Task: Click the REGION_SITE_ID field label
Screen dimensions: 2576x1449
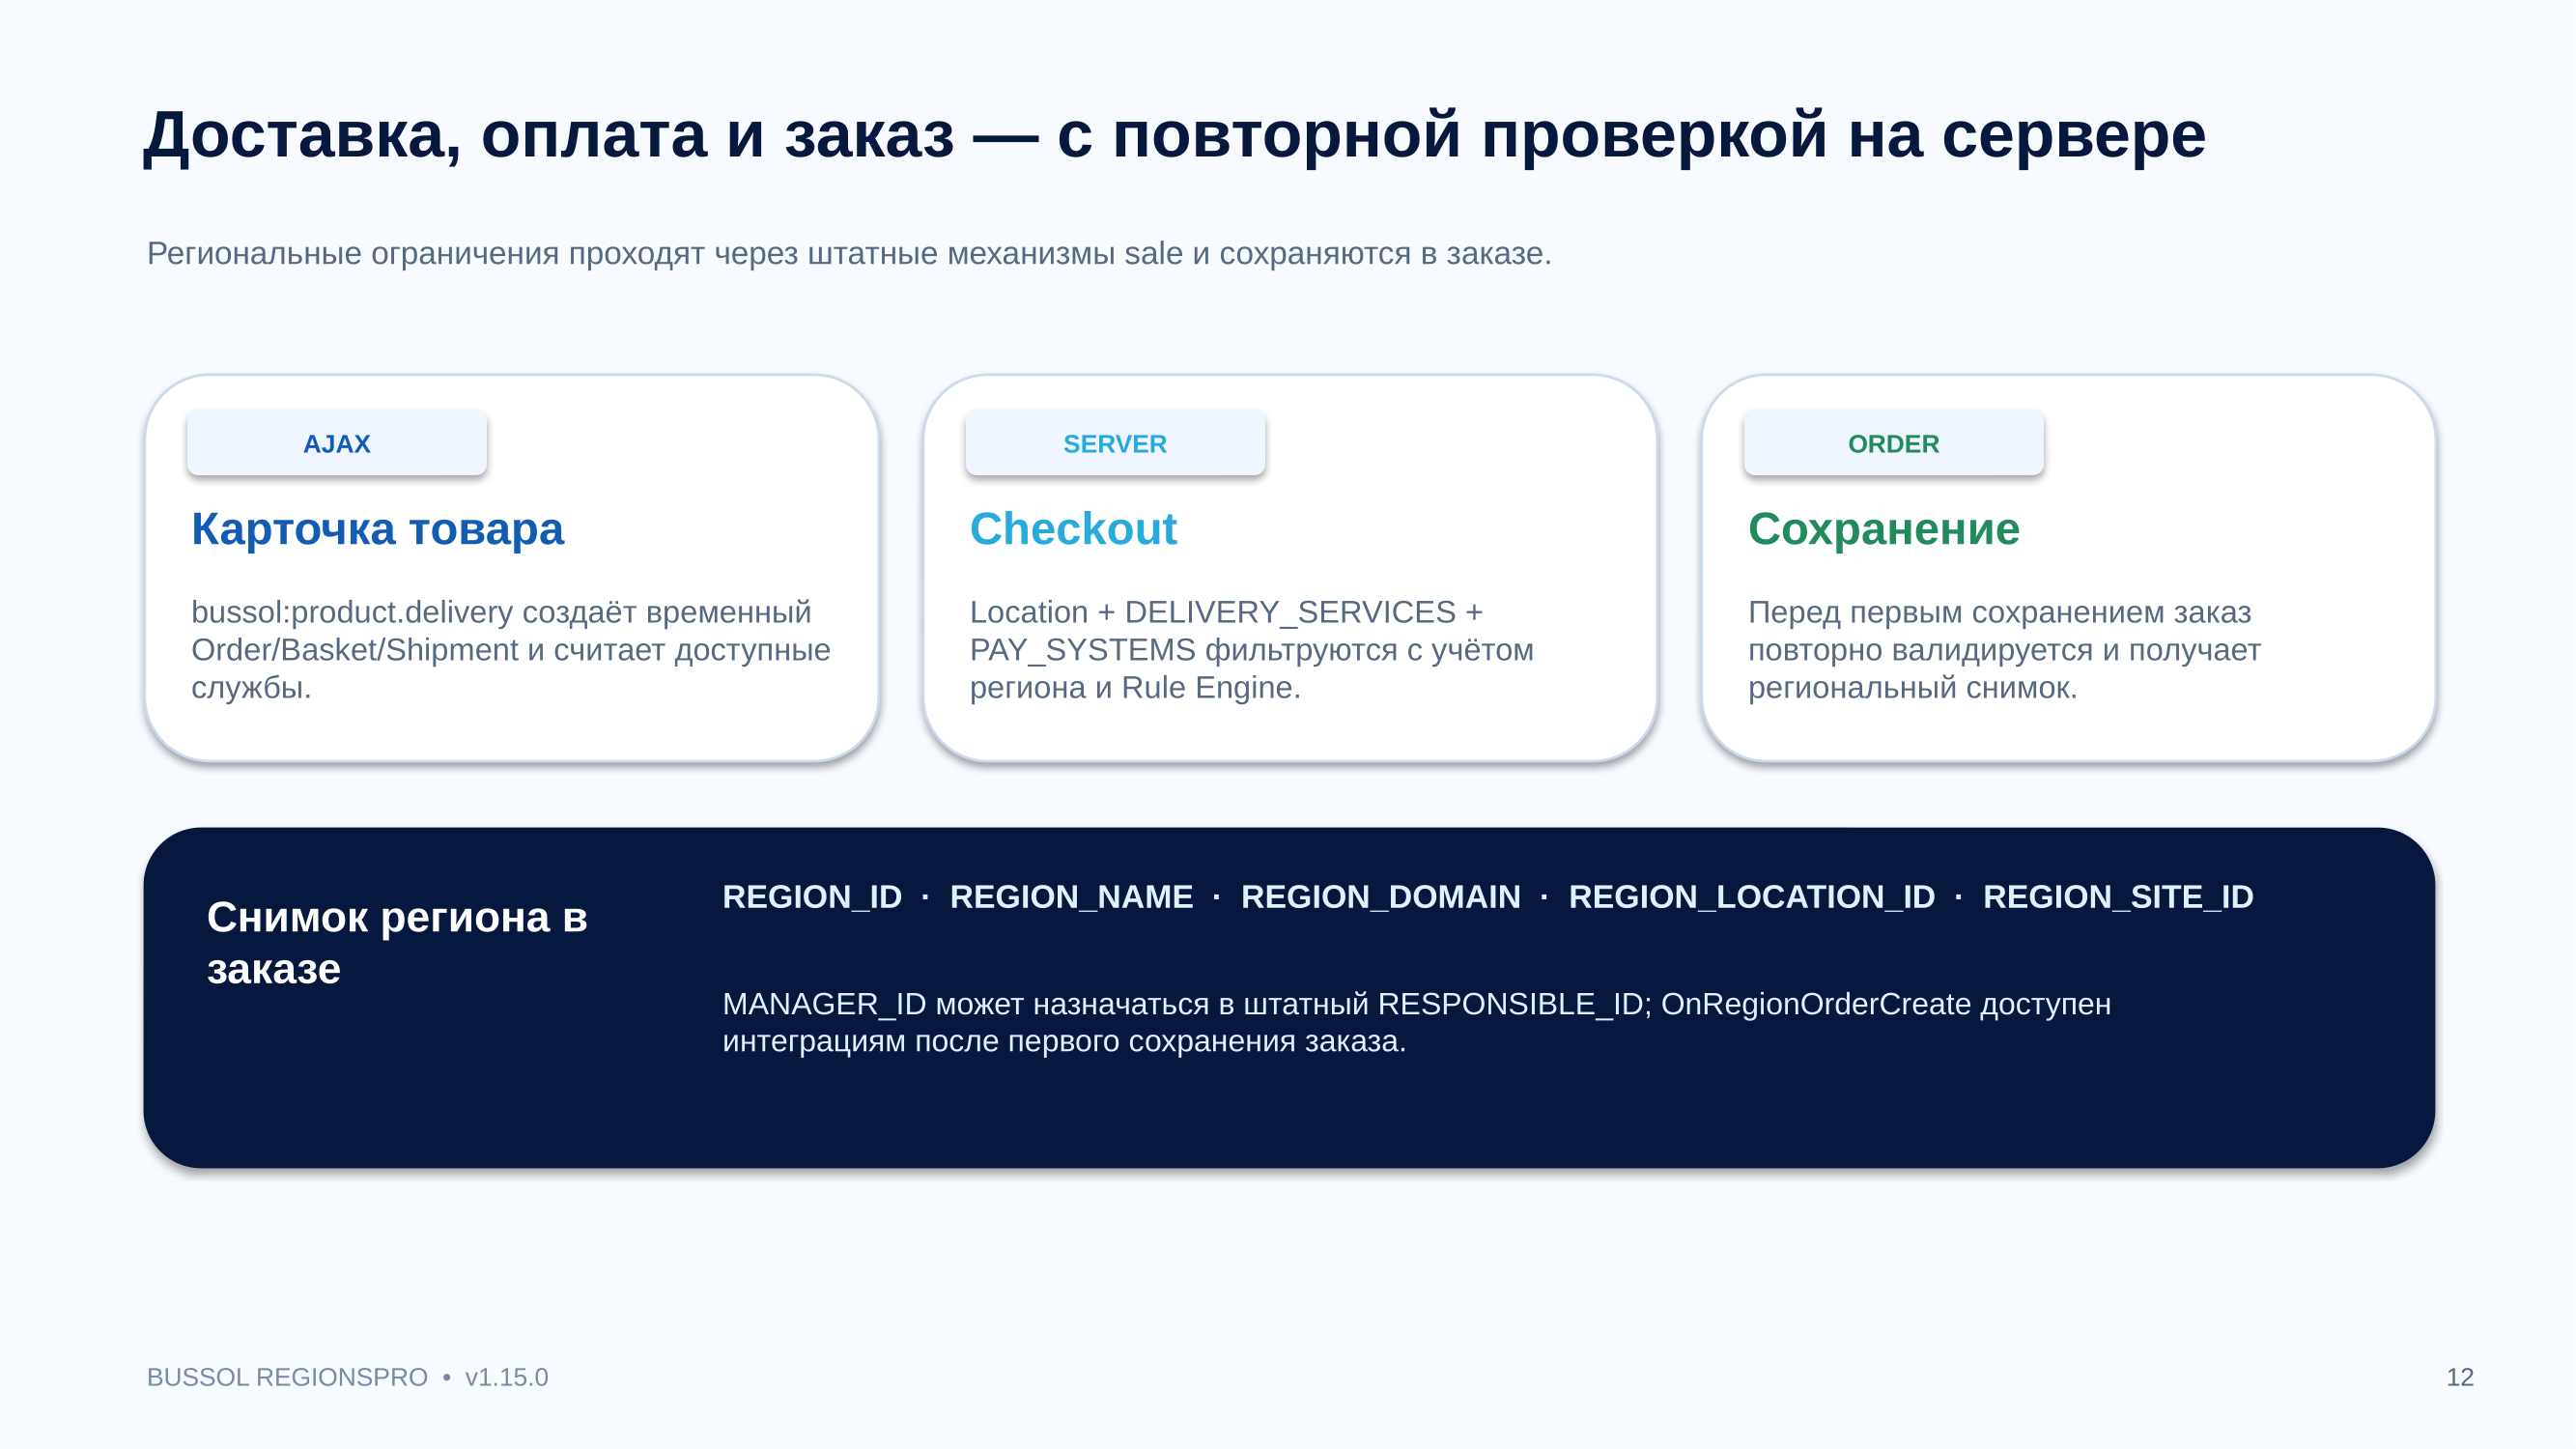Action: pyautogui.click(x=2118, y=896)
